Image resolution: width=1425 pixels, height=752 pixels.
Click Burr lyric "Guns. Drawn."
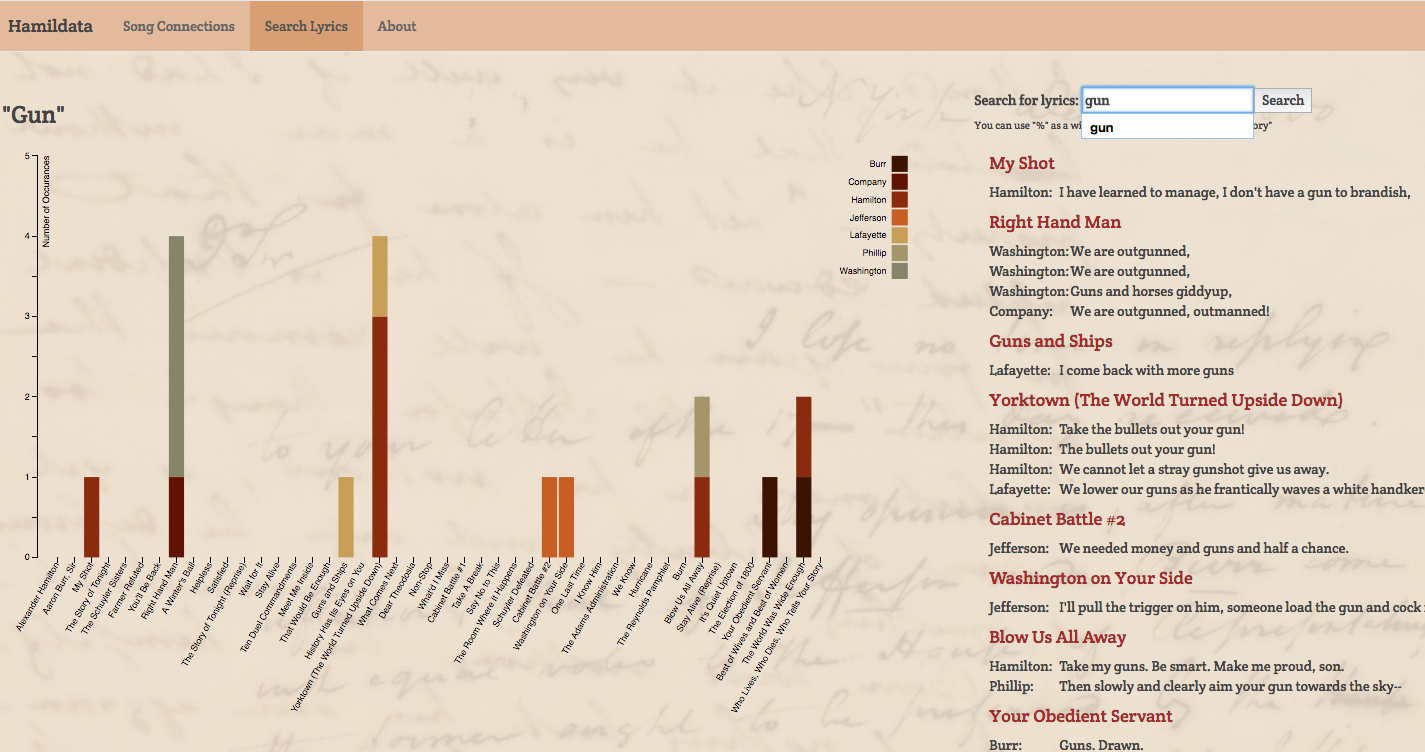1101,745
